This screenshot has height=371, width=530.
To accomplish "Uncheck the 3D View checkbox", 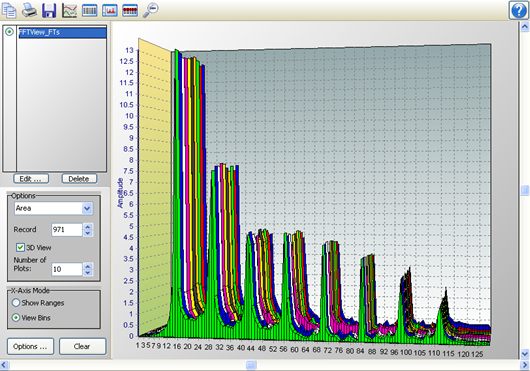I will coord(20,247).
